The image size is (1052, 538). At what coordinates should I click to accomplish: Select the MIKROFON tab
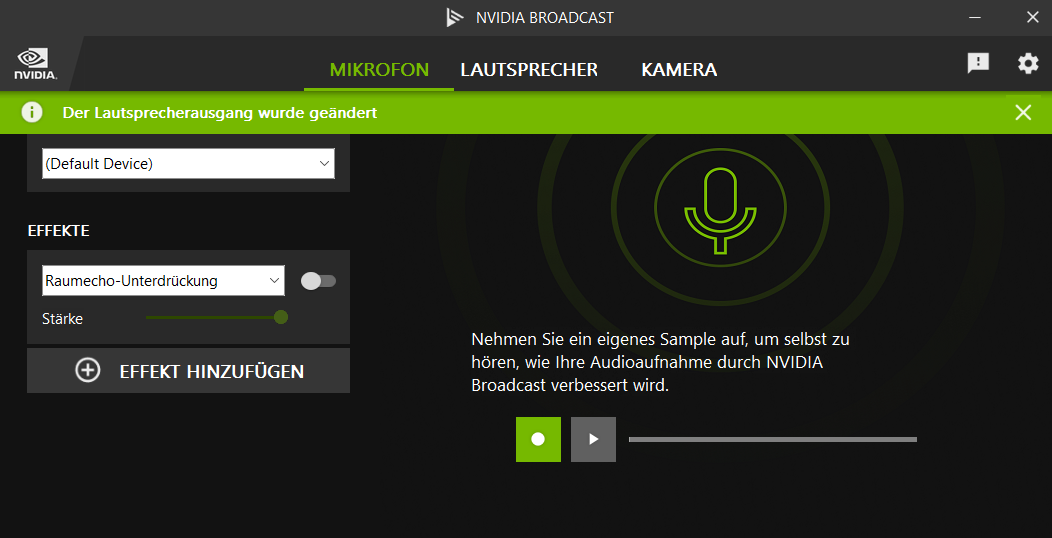pyautogui.click(x=379, y=70)
